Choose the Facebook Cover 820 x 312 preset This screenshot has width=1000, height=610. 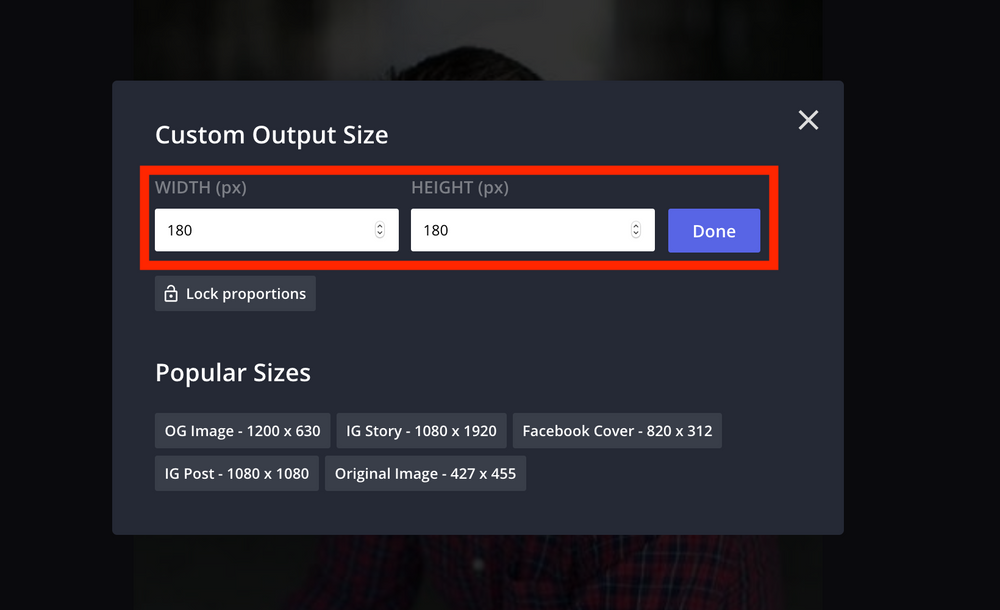coord(617,430)
